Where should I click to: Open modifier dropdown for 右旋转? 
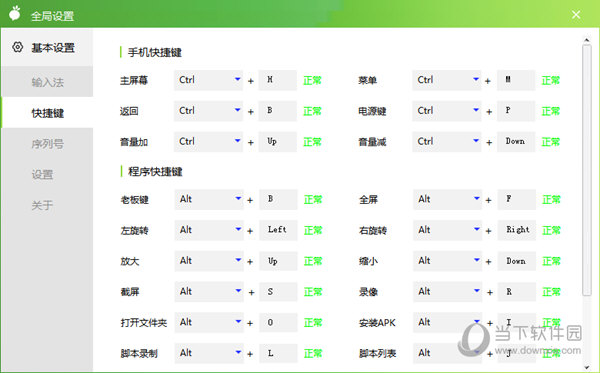pos(447,230)
